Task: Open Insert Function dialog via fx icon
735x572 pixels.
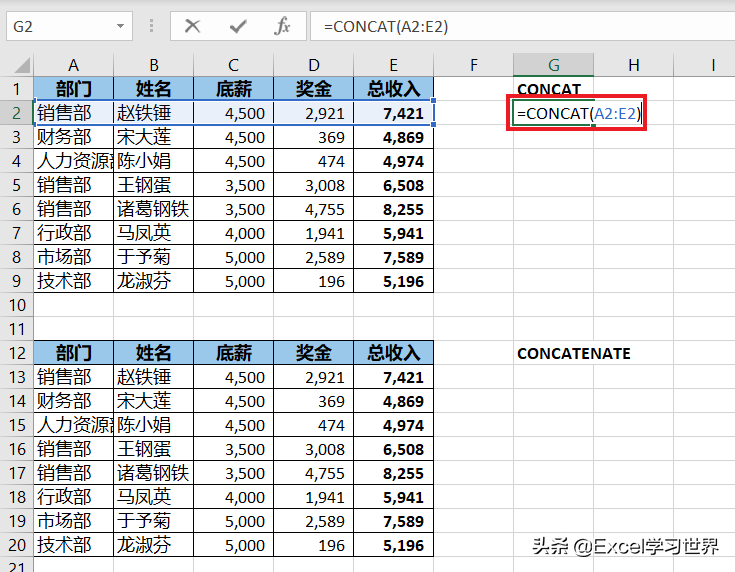Action: point(282,26)
